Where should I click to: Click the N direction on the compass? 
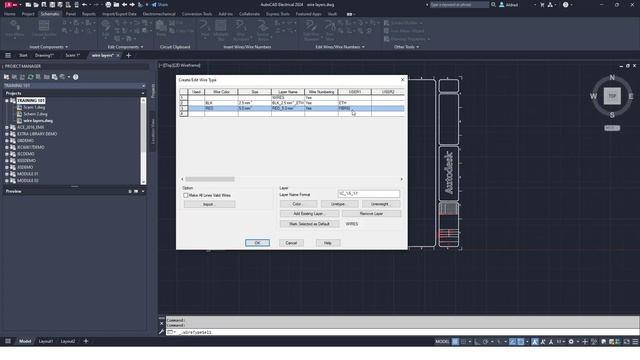click(x=612, y=77)
